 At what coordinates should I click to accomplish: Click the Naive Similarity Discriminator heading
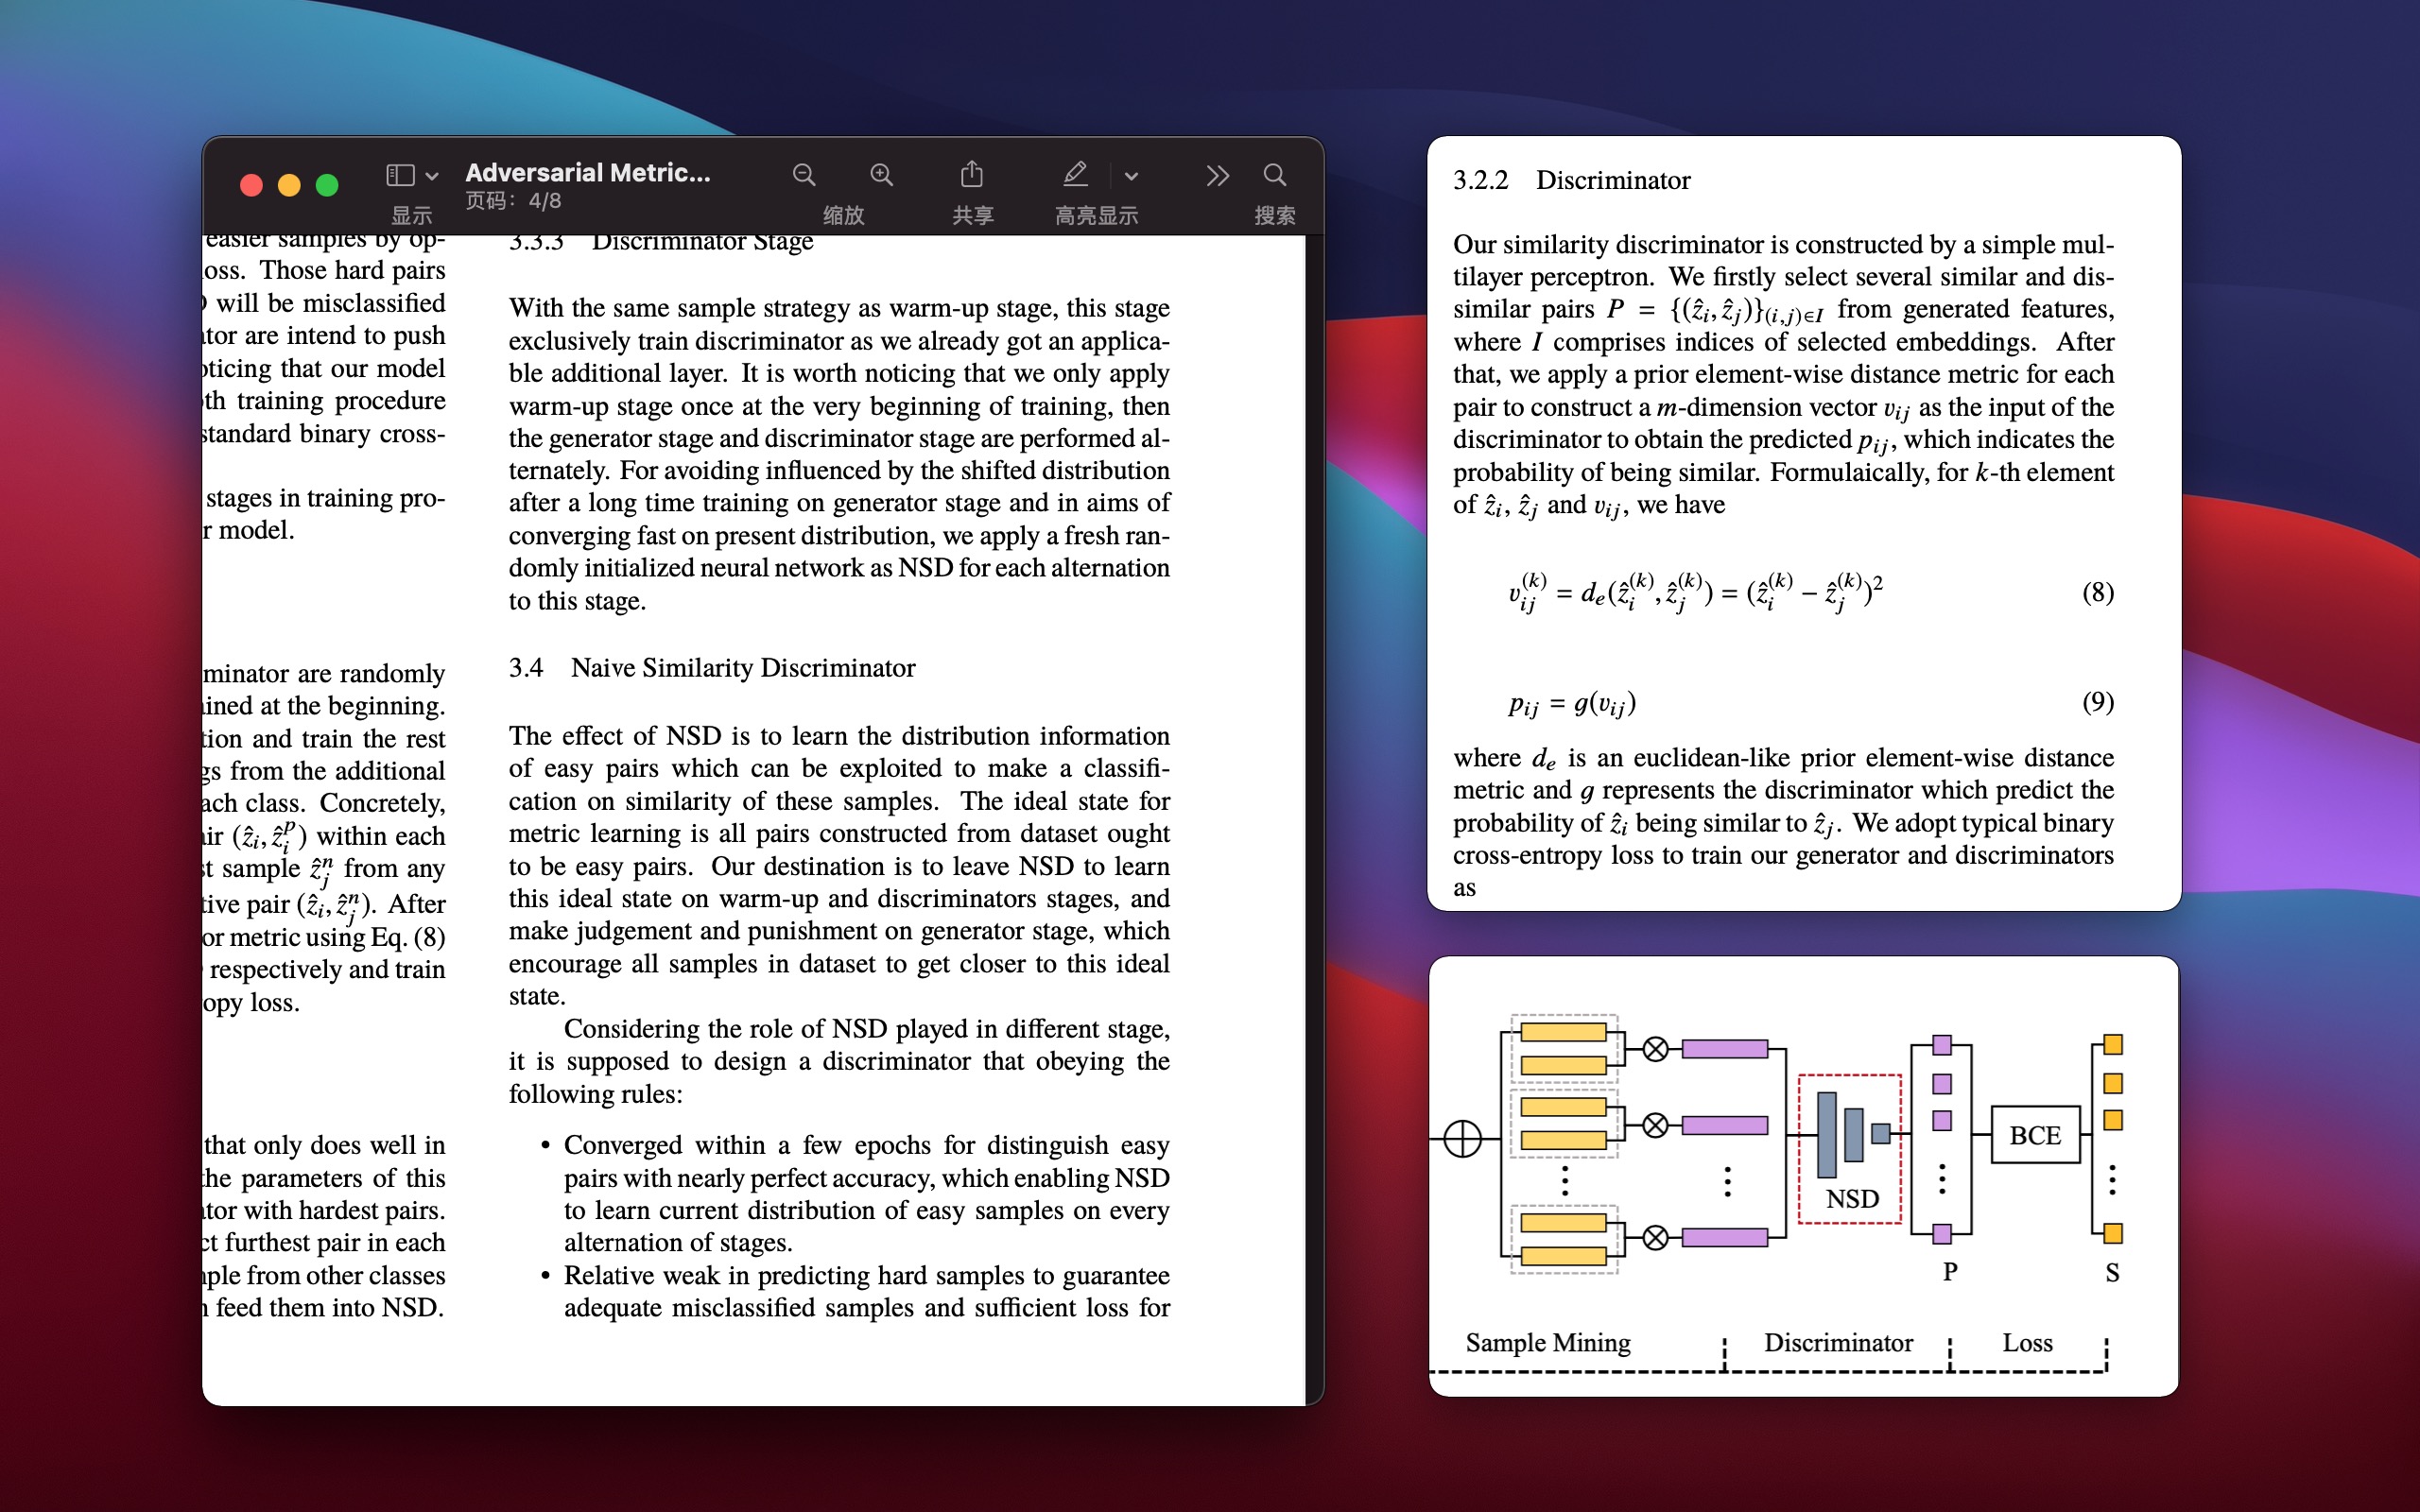742,668
